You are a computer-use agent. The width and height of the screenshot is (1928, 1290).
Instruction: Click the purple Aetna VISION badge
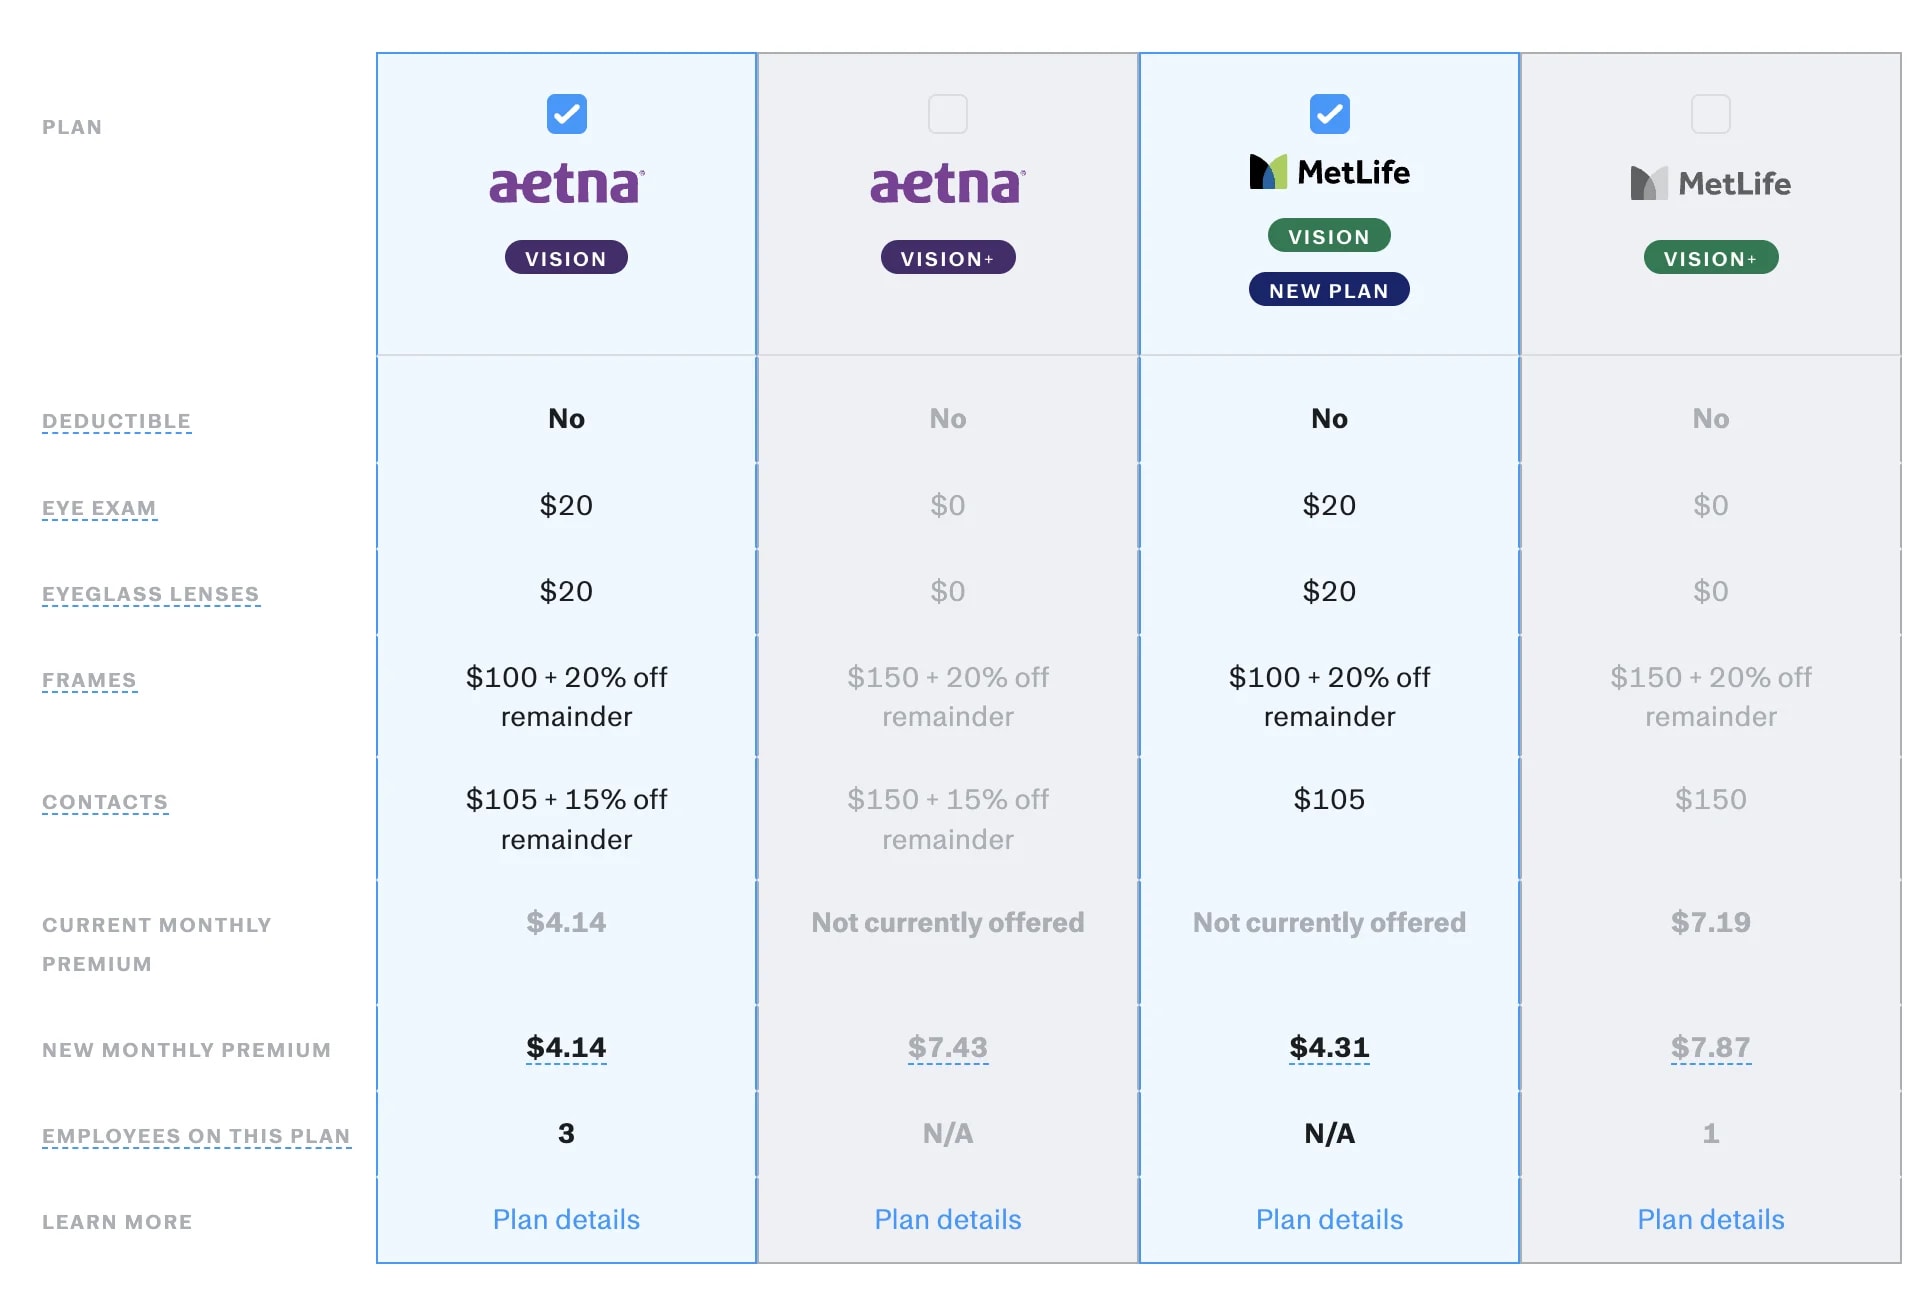pyautogui.click(x=566, y=258)
